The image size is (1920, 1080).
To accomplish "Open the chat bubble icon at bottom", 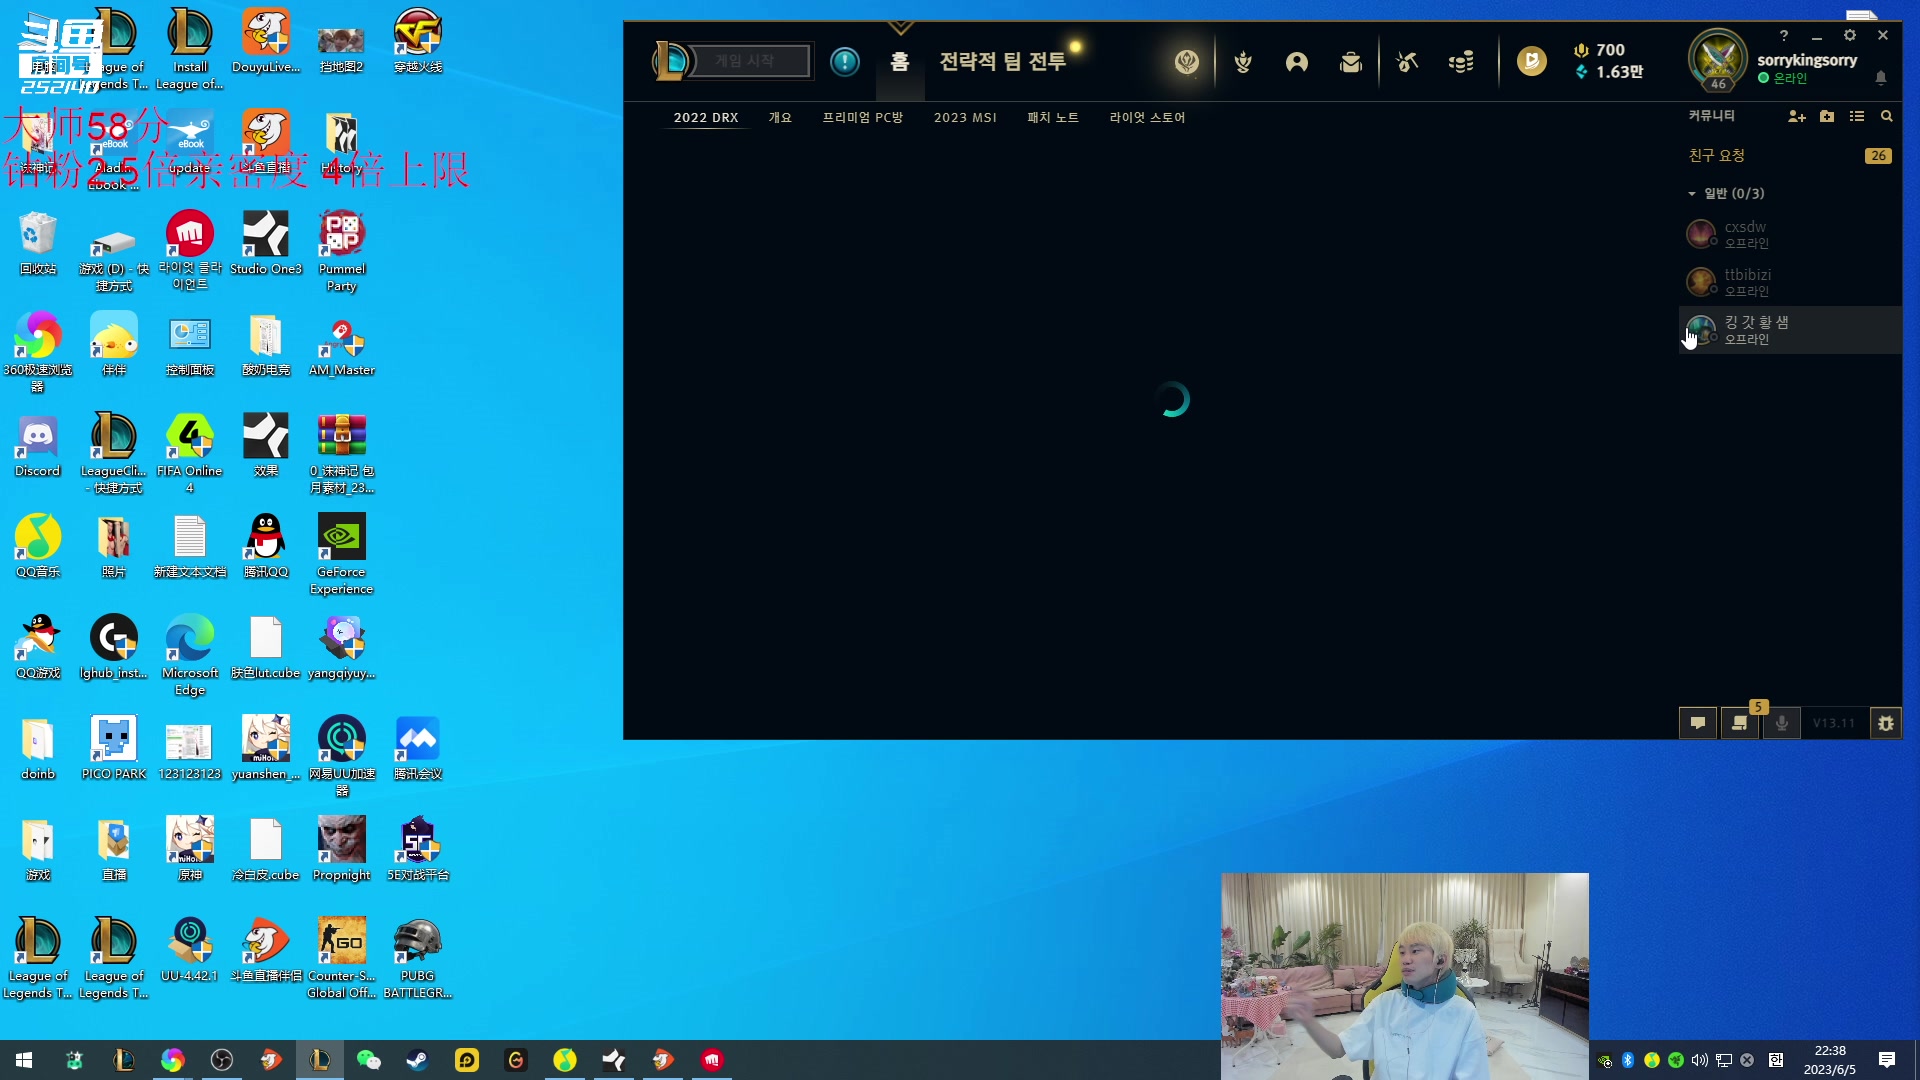I will [x=1698, y=723].
